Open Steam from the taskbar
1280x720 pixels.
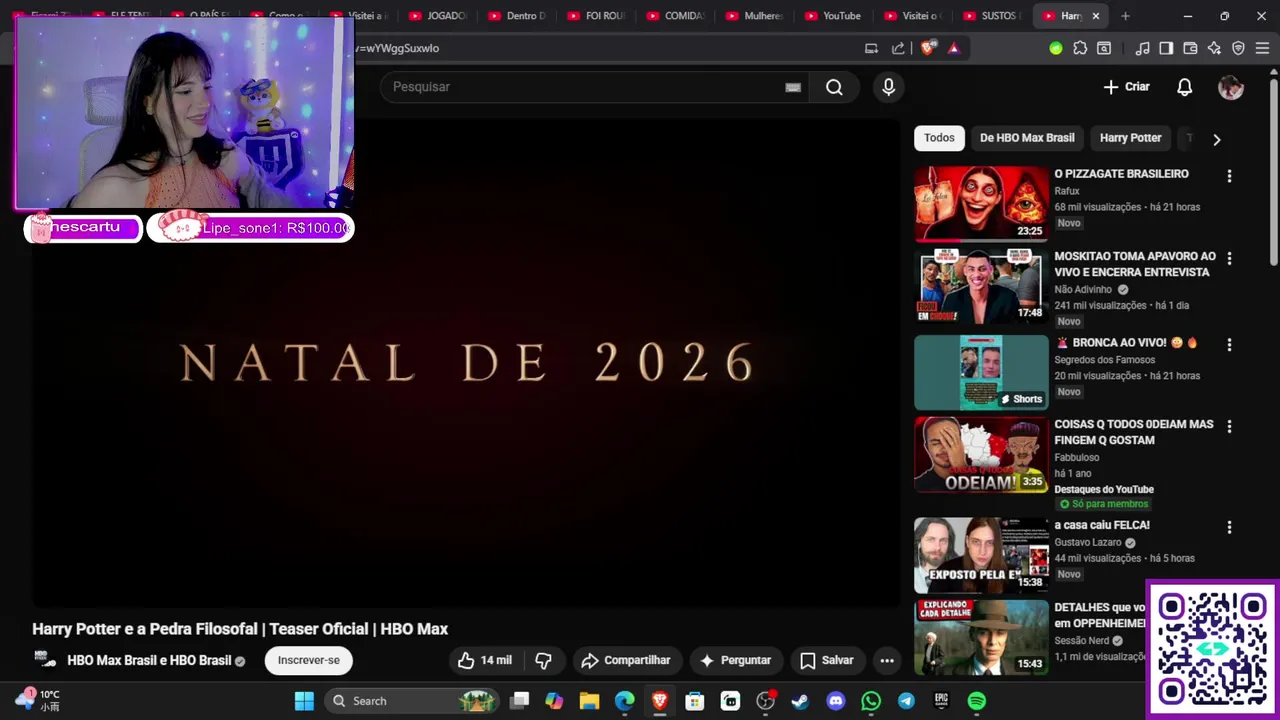click(800, 701)
